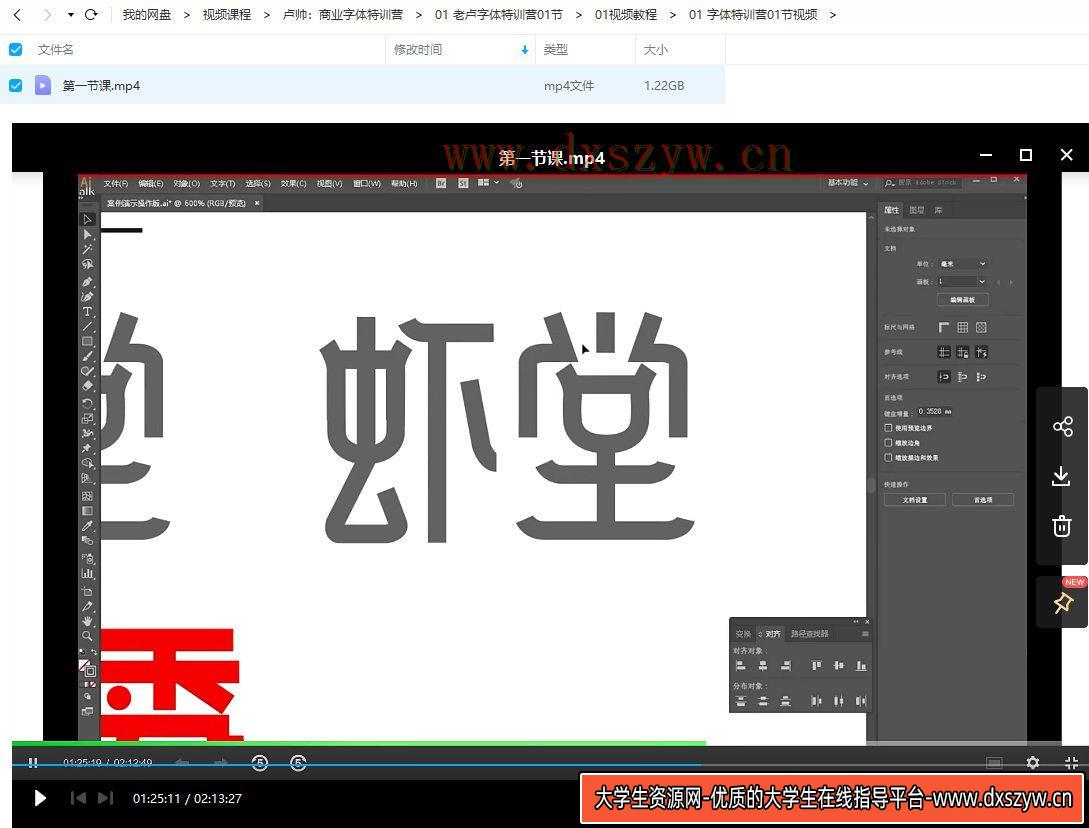
Task: Select the Artboard tool
Action: click(88, 591)
